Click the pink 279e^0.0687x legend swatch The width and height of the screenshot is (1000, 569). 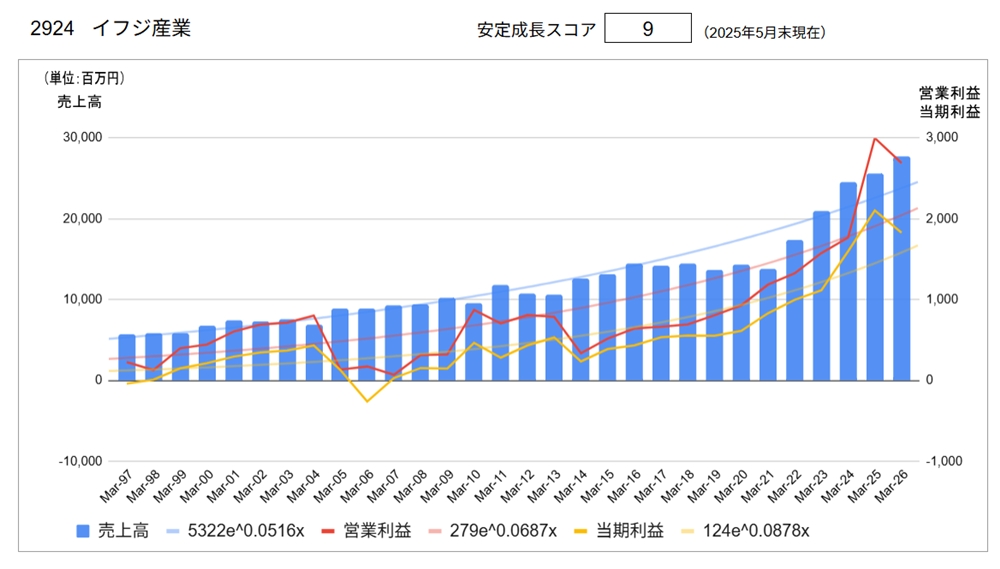[435, 531]
